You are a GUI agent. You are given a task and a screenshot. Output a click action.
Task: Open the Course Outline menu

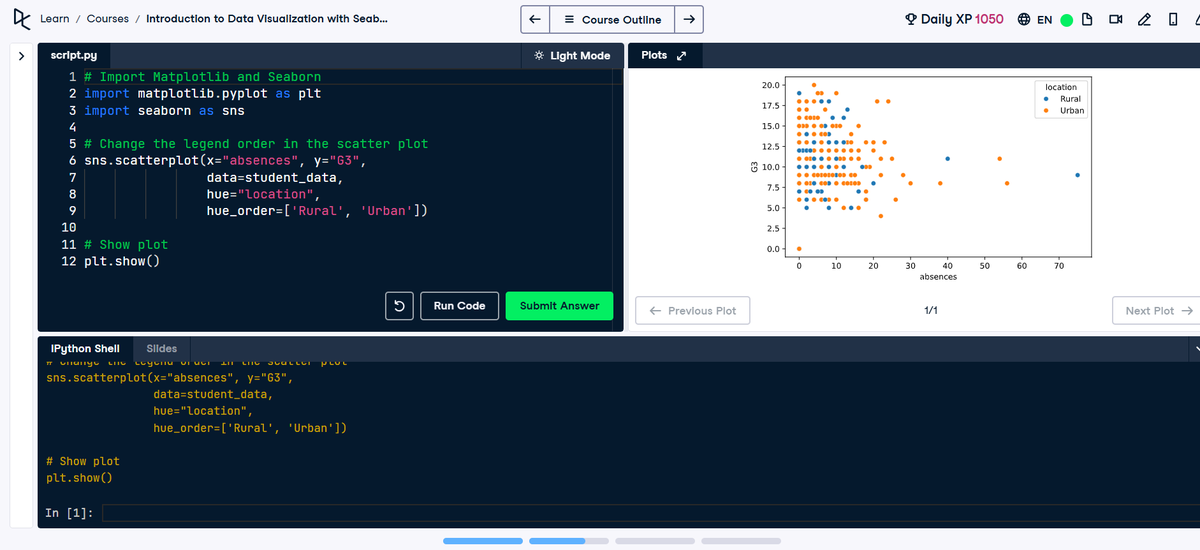coord(612,19)
